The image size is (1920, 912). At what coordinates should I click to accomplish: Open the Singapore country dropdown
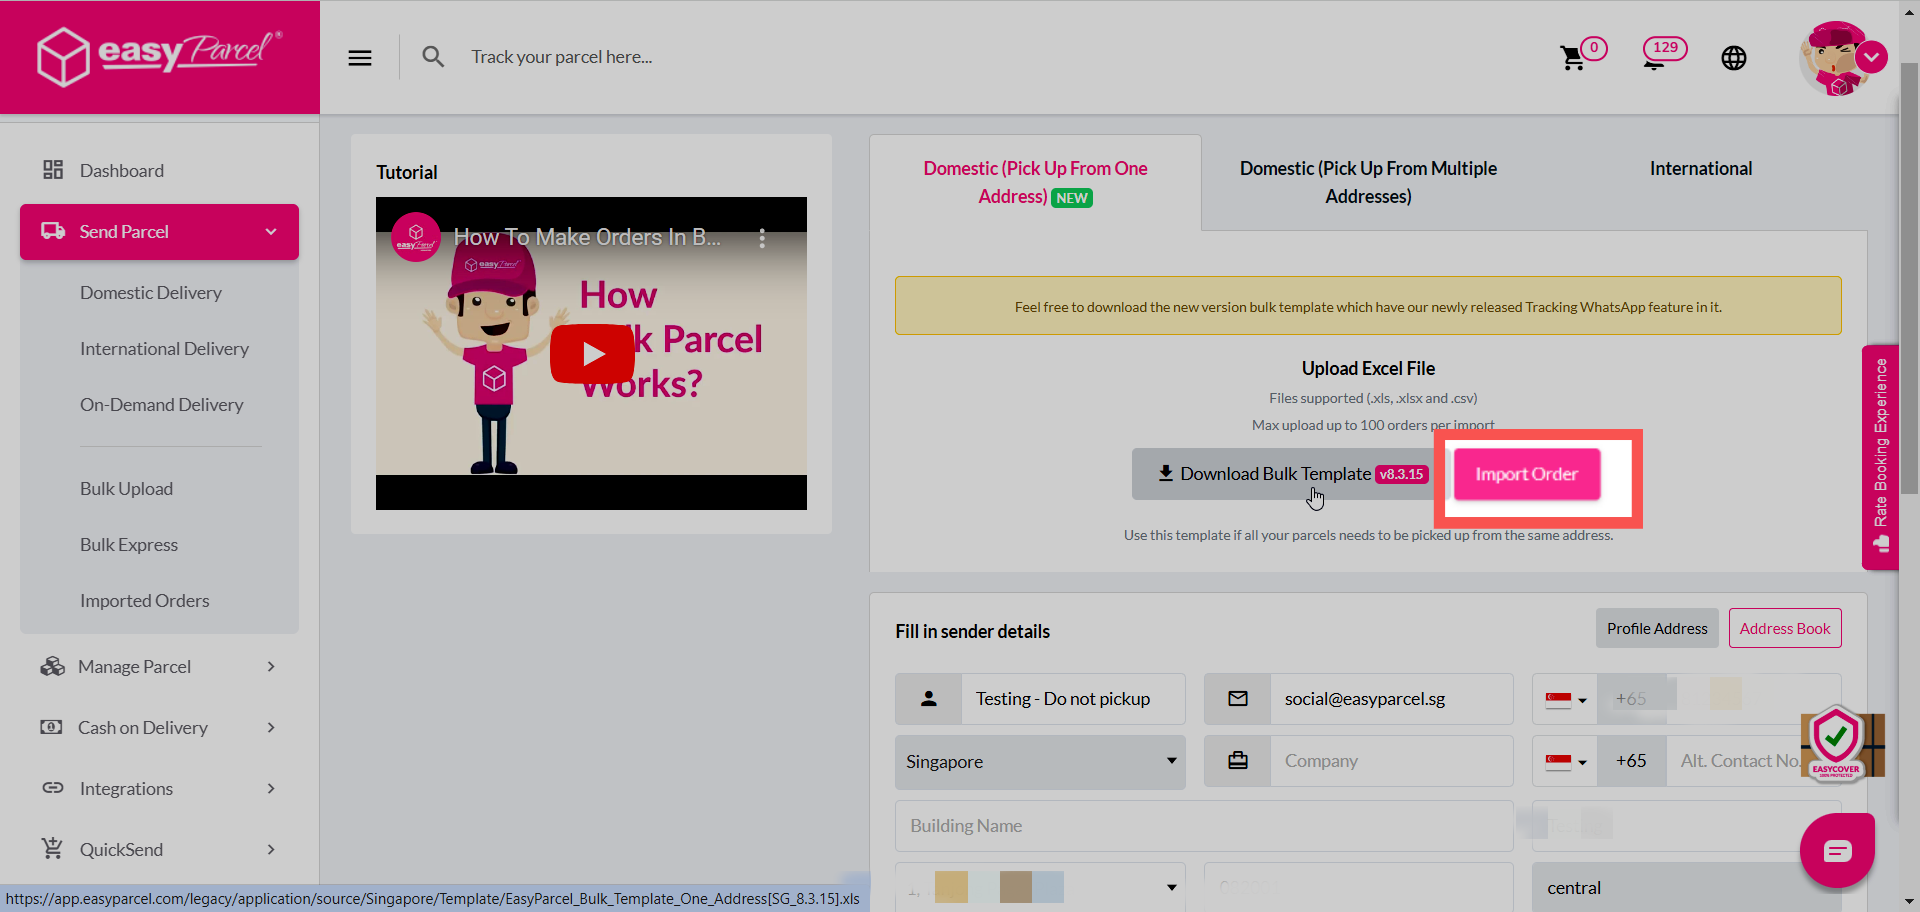point(1040,762)
